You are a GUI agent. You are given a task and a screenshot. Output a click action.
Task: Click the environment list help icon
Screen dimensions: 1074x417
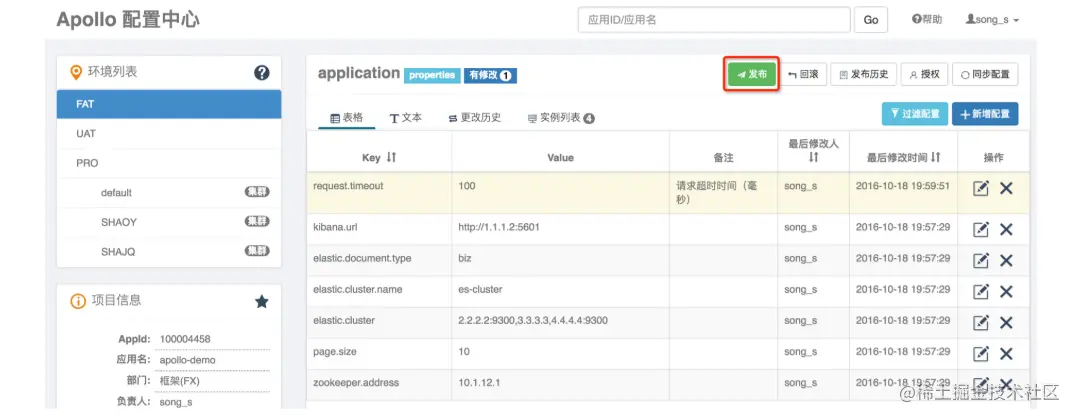[x=262, y=73]
